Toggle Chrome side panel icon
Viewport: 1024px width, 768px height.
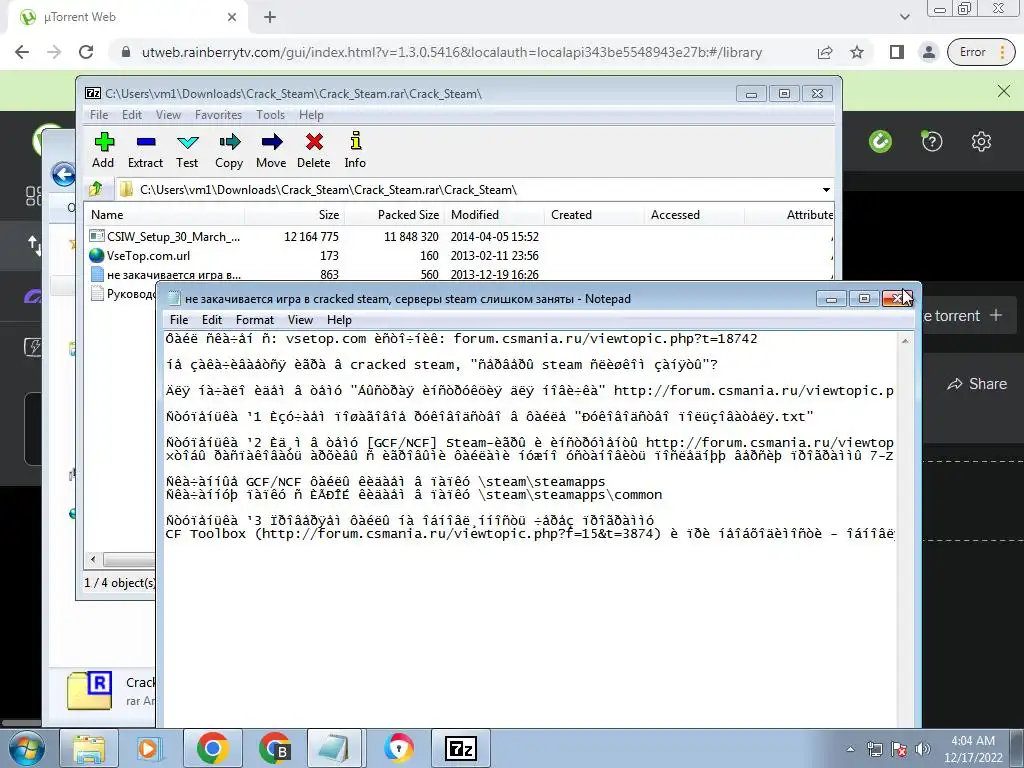(897, 52)
